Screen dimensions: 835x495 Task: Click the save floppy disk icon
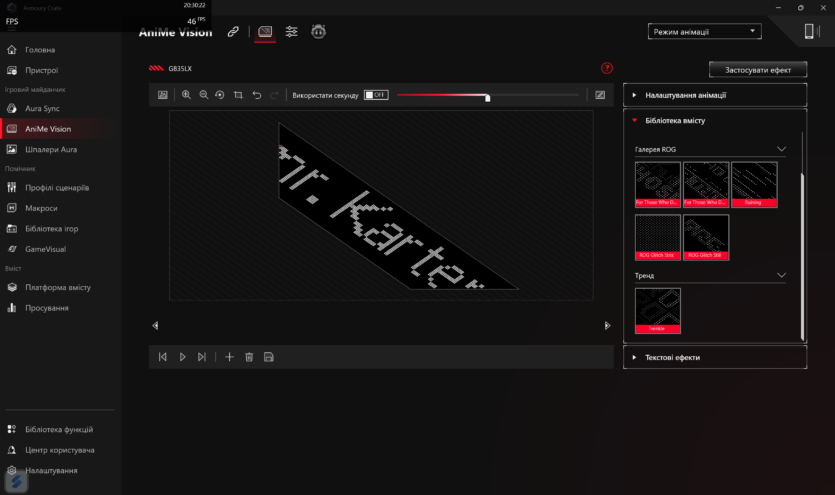pyautogui.click(x=268, y=357)
